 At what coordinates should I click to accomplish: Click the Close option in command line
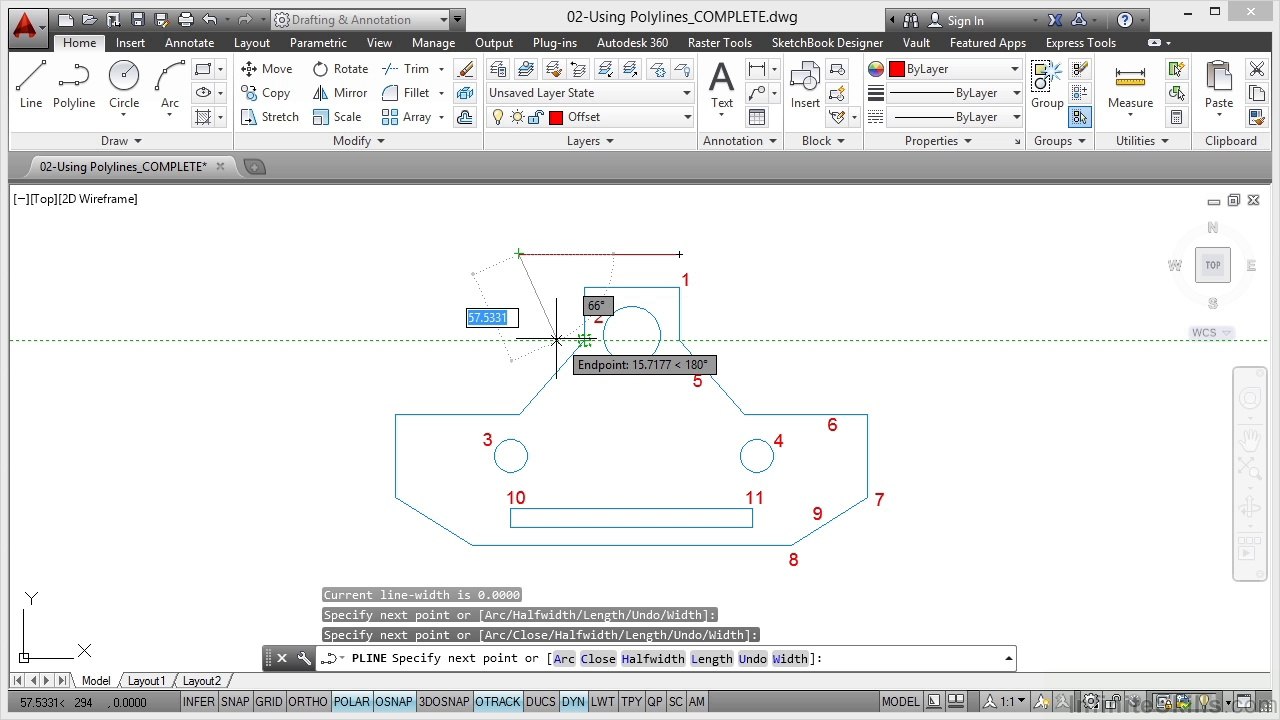point(598,658)
